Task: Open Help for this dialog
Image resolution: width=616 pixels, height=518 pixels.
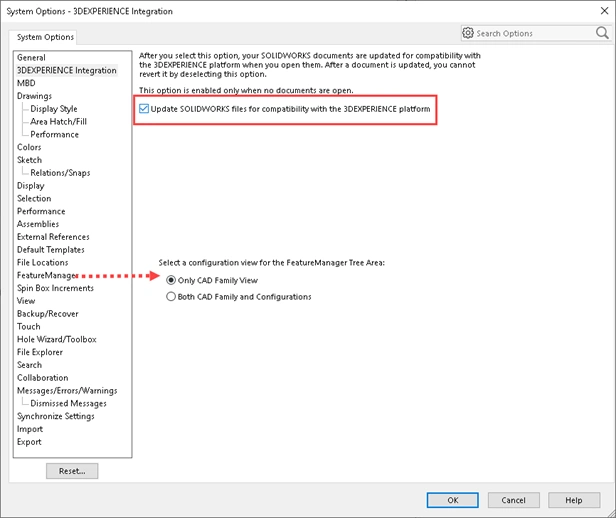Action: pyautogui.click(x=574, y=500)
